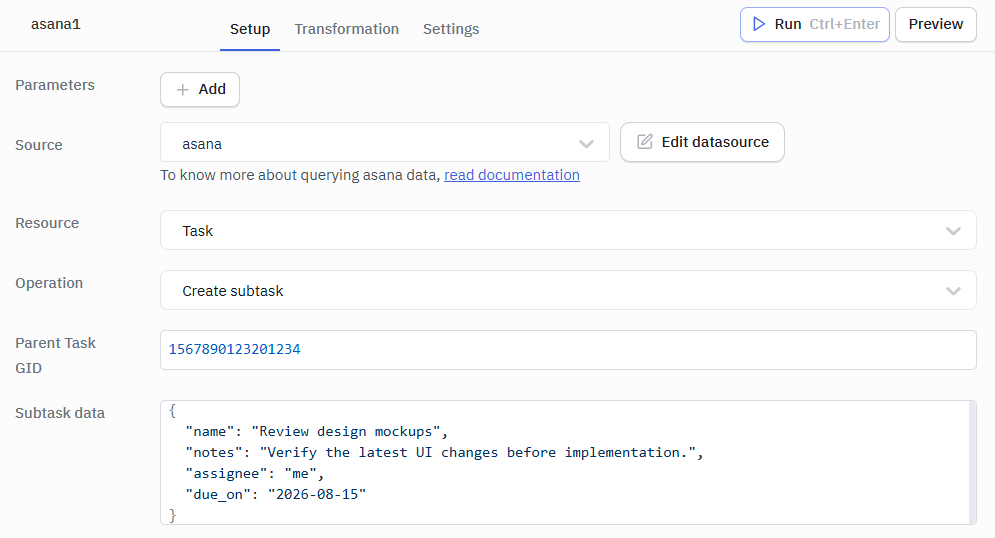This screenshot has width=995, height=538.
Task: Click the "notes" line in Subtask data
Action: (x=444, y=452)
